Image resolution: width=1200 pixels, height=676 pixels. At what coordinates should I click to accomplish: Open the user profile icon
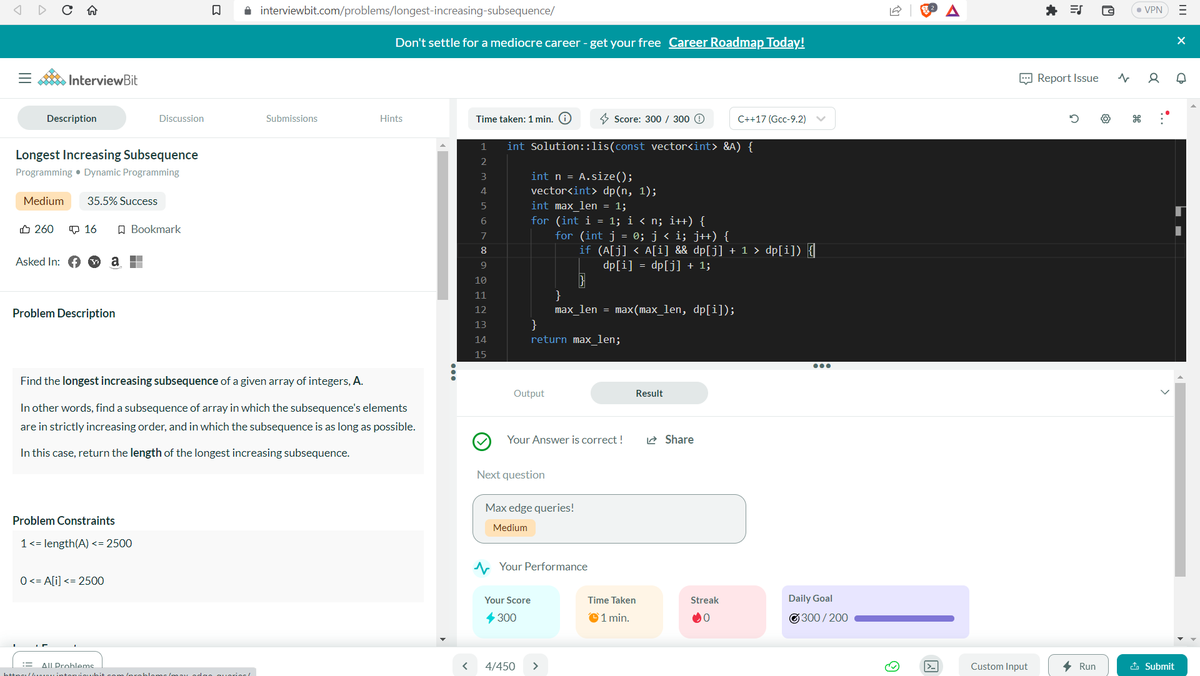tap(1154, 78)
